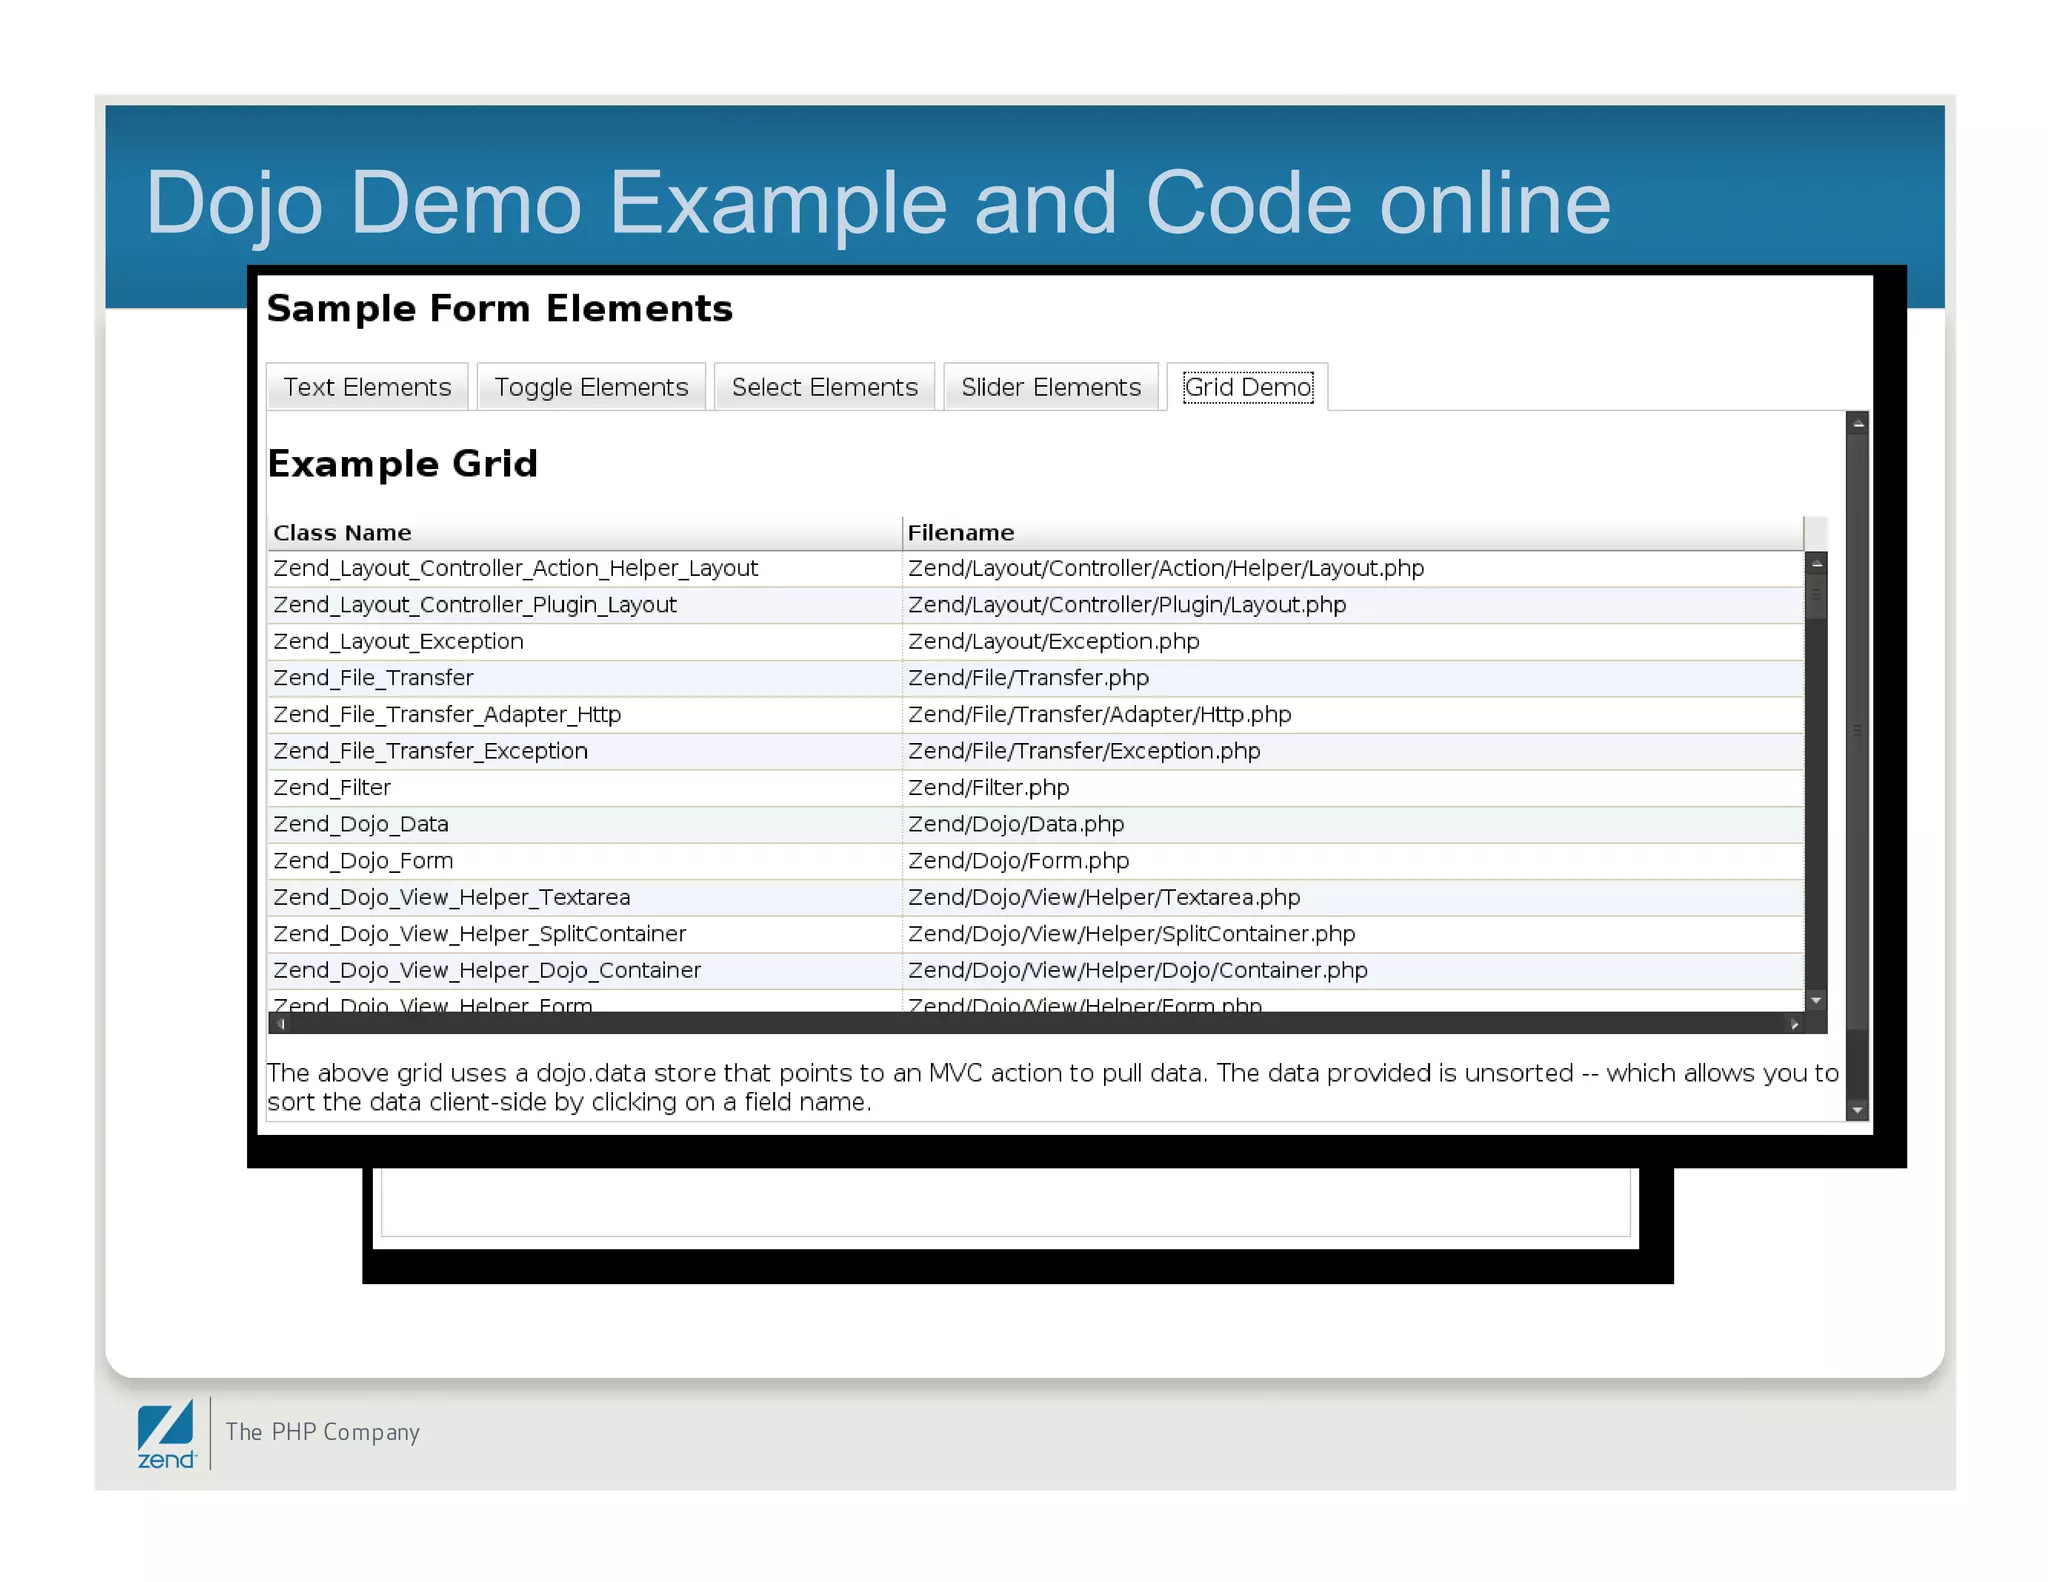Sort grid by Filename column header
Screen dimensions: 2048x1582
point(1353,533)
